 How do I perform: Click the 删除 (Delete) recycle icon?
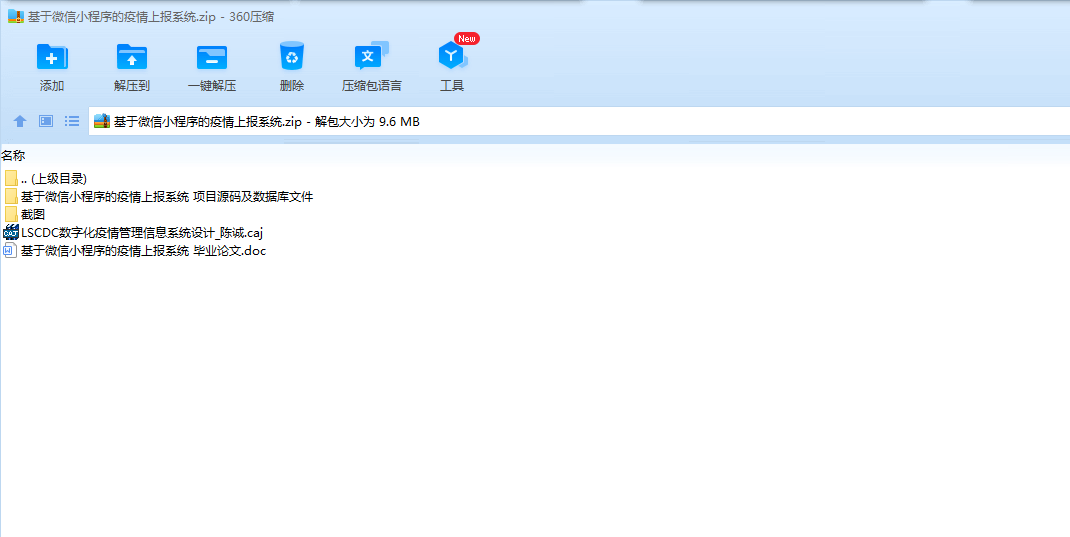[292, 56]
